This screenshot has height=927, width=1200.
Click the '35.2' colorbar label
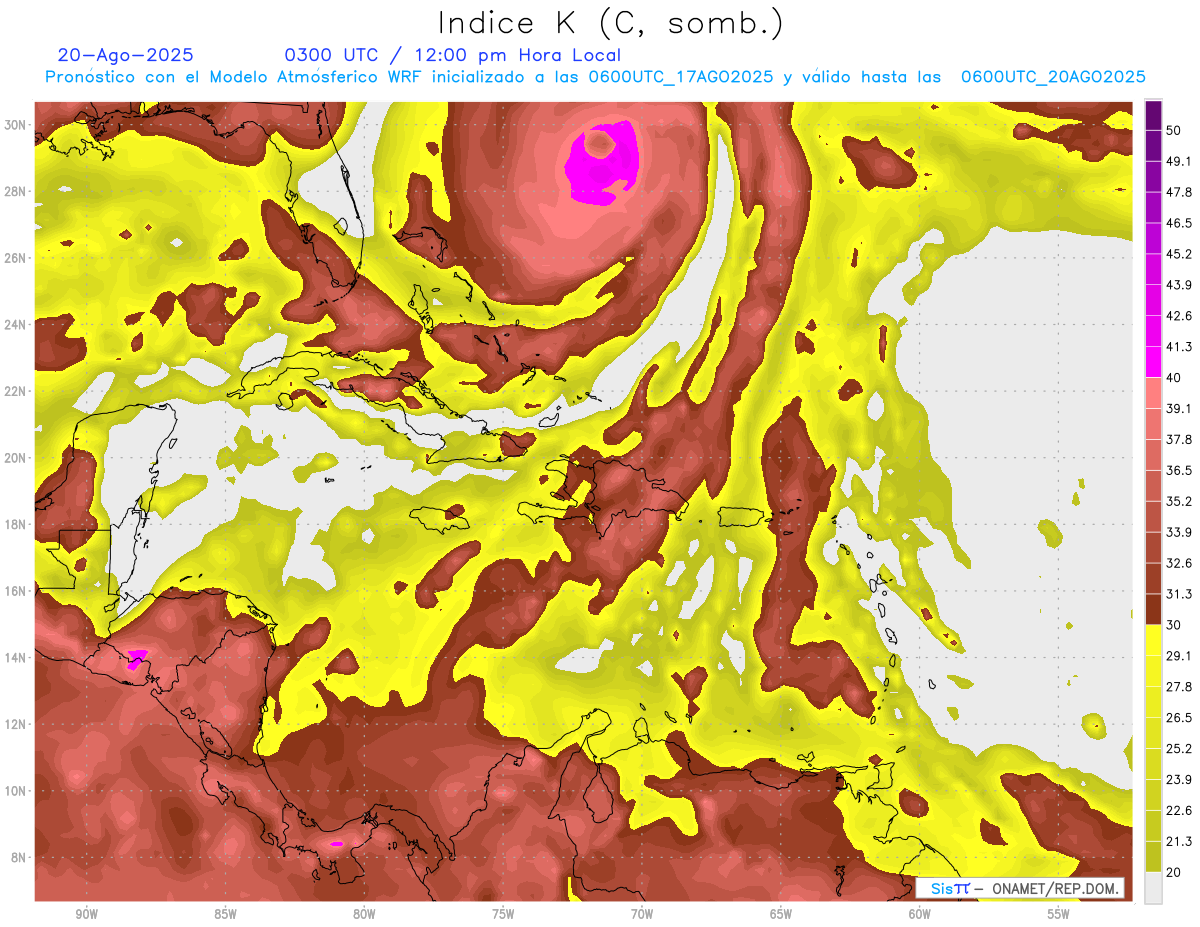[1178, 501]
